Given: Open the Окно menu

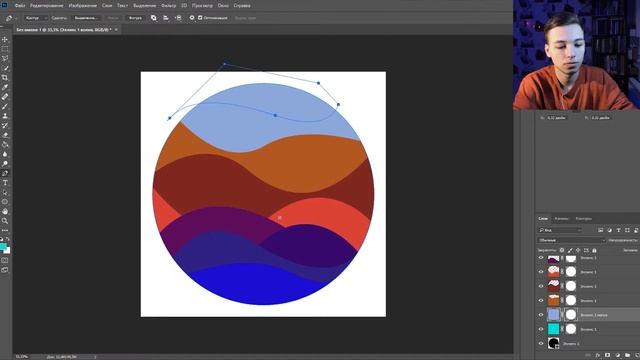Looking at the screenshot, I should [223, 6].
